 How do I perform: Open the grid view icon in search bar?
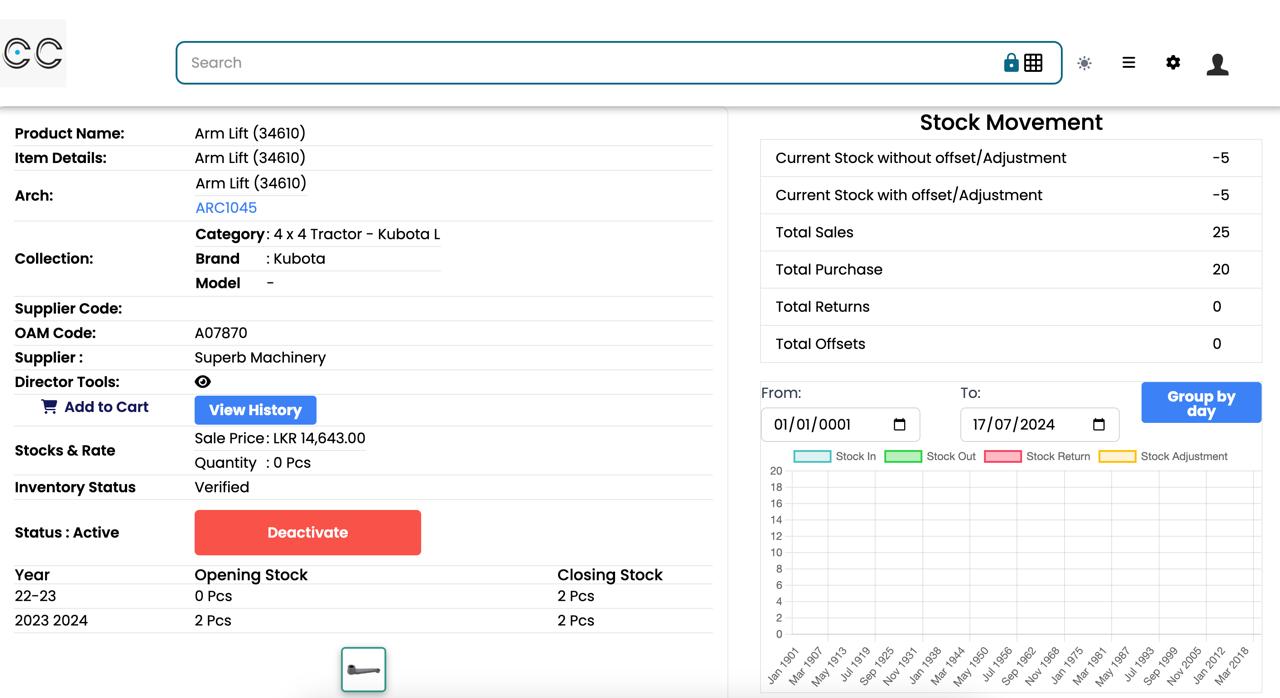pyautogui.click(x=1033, y=63)
